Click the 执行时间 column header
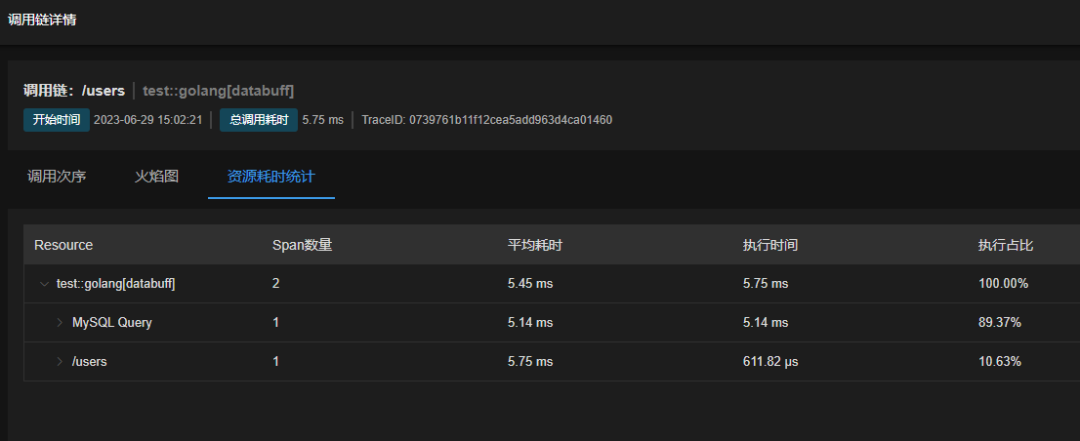1080x441 pixels. point(770,245)
